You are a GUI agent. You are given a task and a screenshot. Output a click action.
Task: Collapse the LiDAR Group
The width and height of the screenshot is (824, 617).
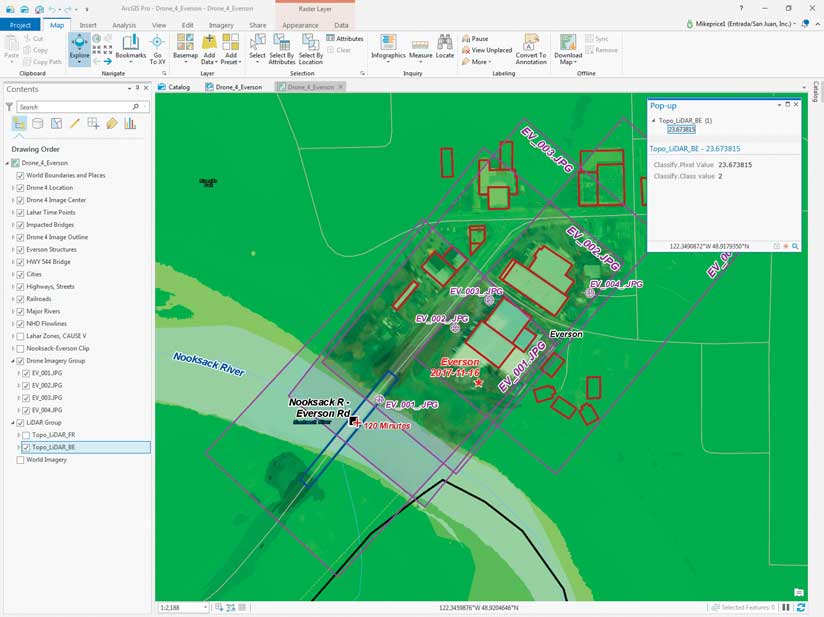point(13,423)
